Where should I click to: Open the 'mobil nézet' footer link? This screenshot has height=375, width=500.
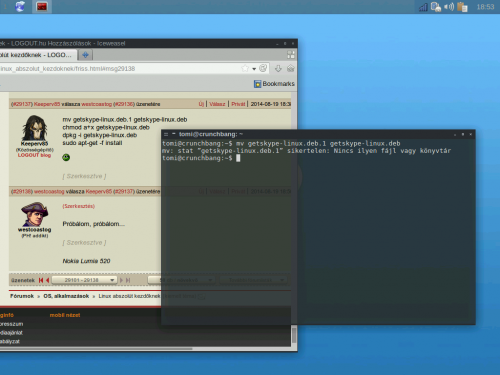click(65, 315)
